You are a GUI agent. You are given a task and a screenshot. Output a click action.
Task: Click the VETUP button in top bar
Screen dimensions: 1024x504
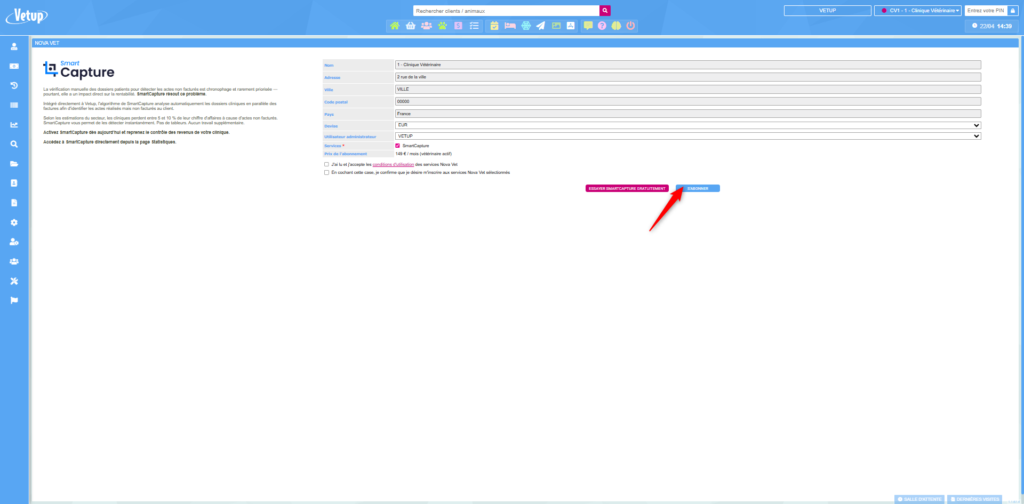pos(826,10)
